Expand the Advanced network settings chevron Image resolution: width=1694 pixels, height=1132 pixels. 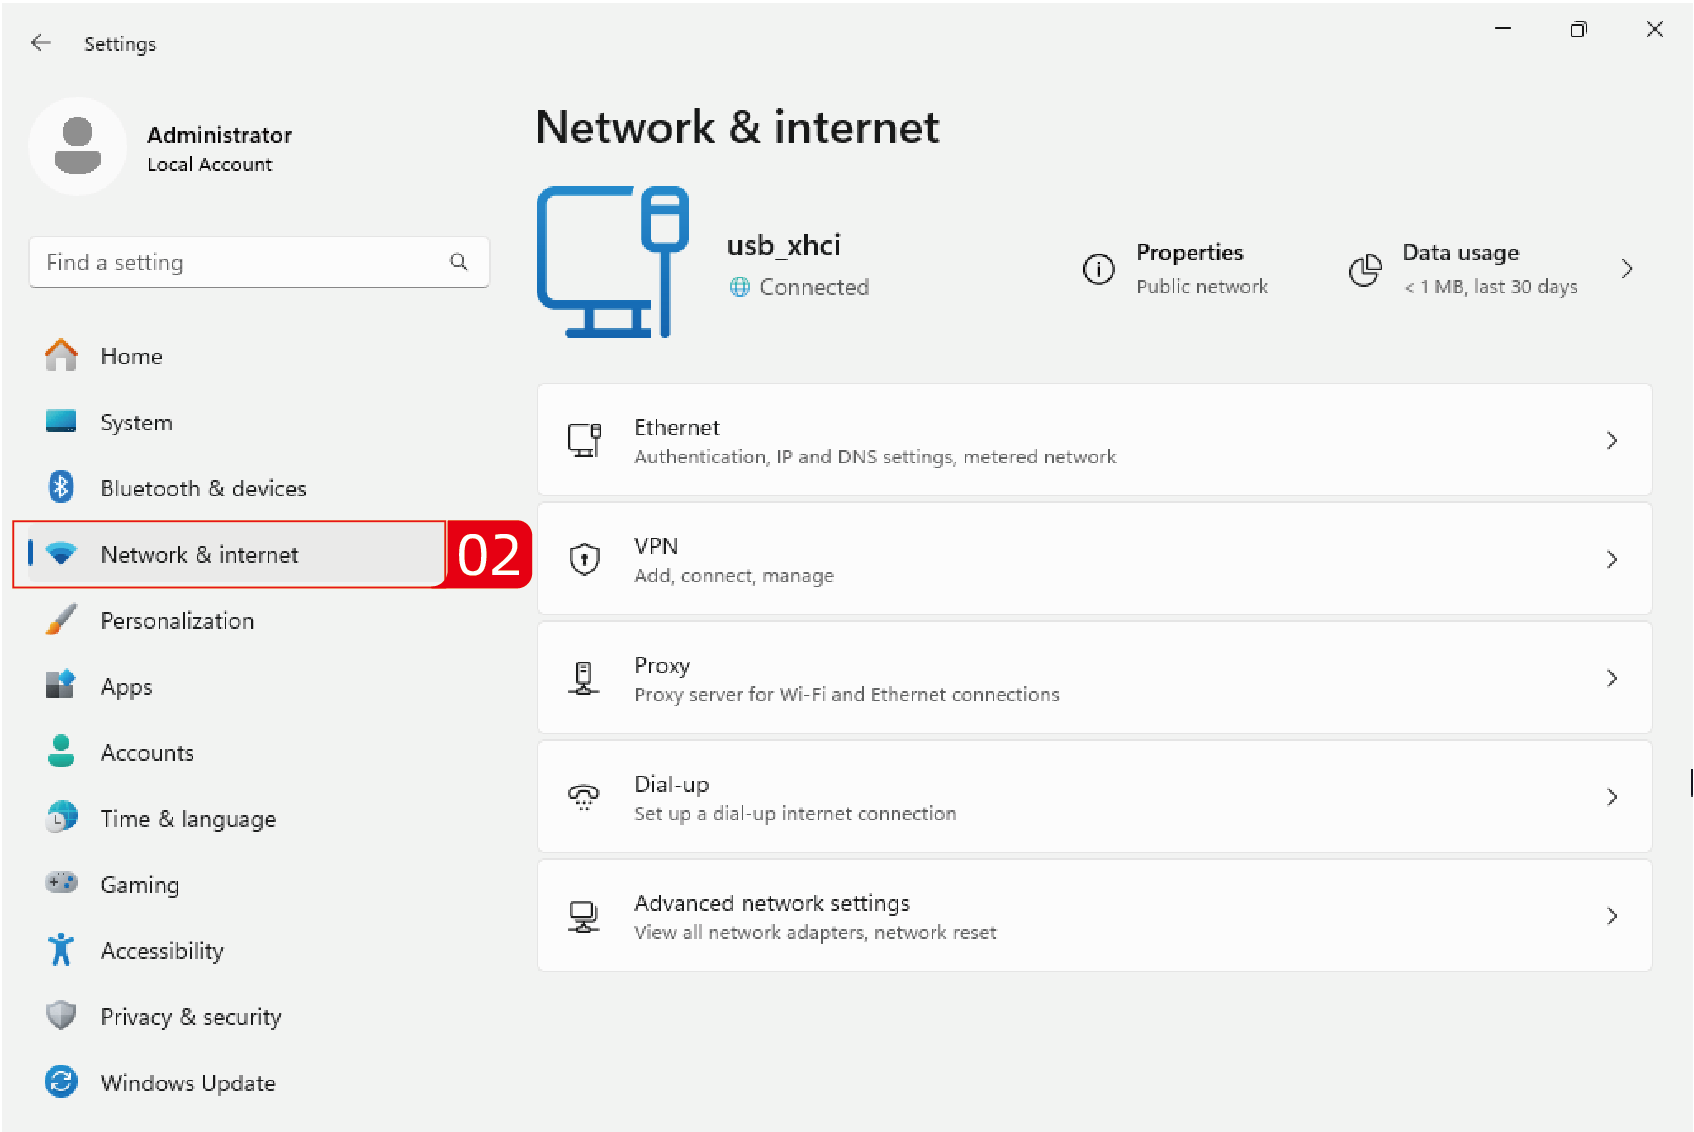[1611, 916]
